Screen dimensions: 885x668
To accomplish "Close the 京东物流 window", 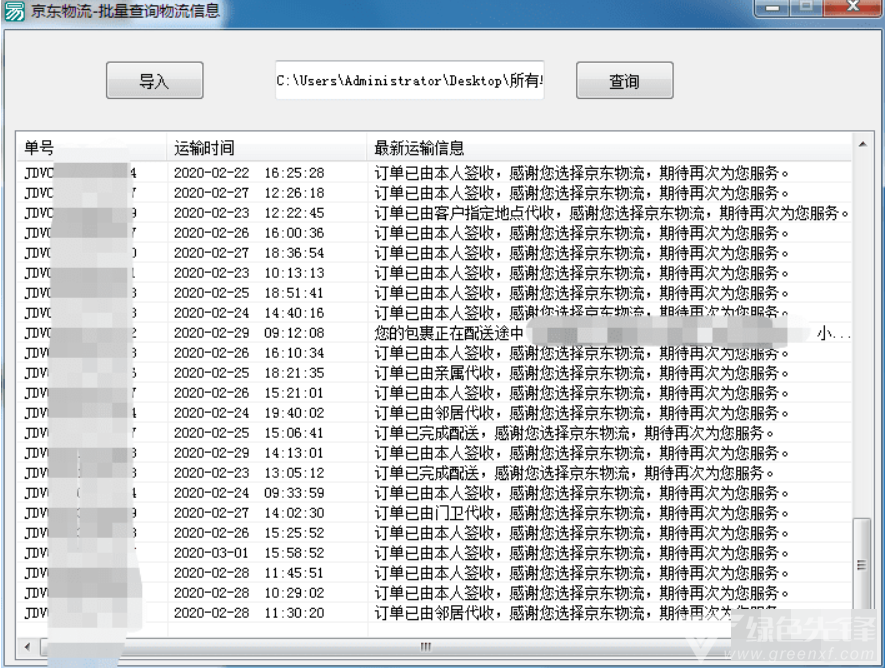I will (853, 7).
